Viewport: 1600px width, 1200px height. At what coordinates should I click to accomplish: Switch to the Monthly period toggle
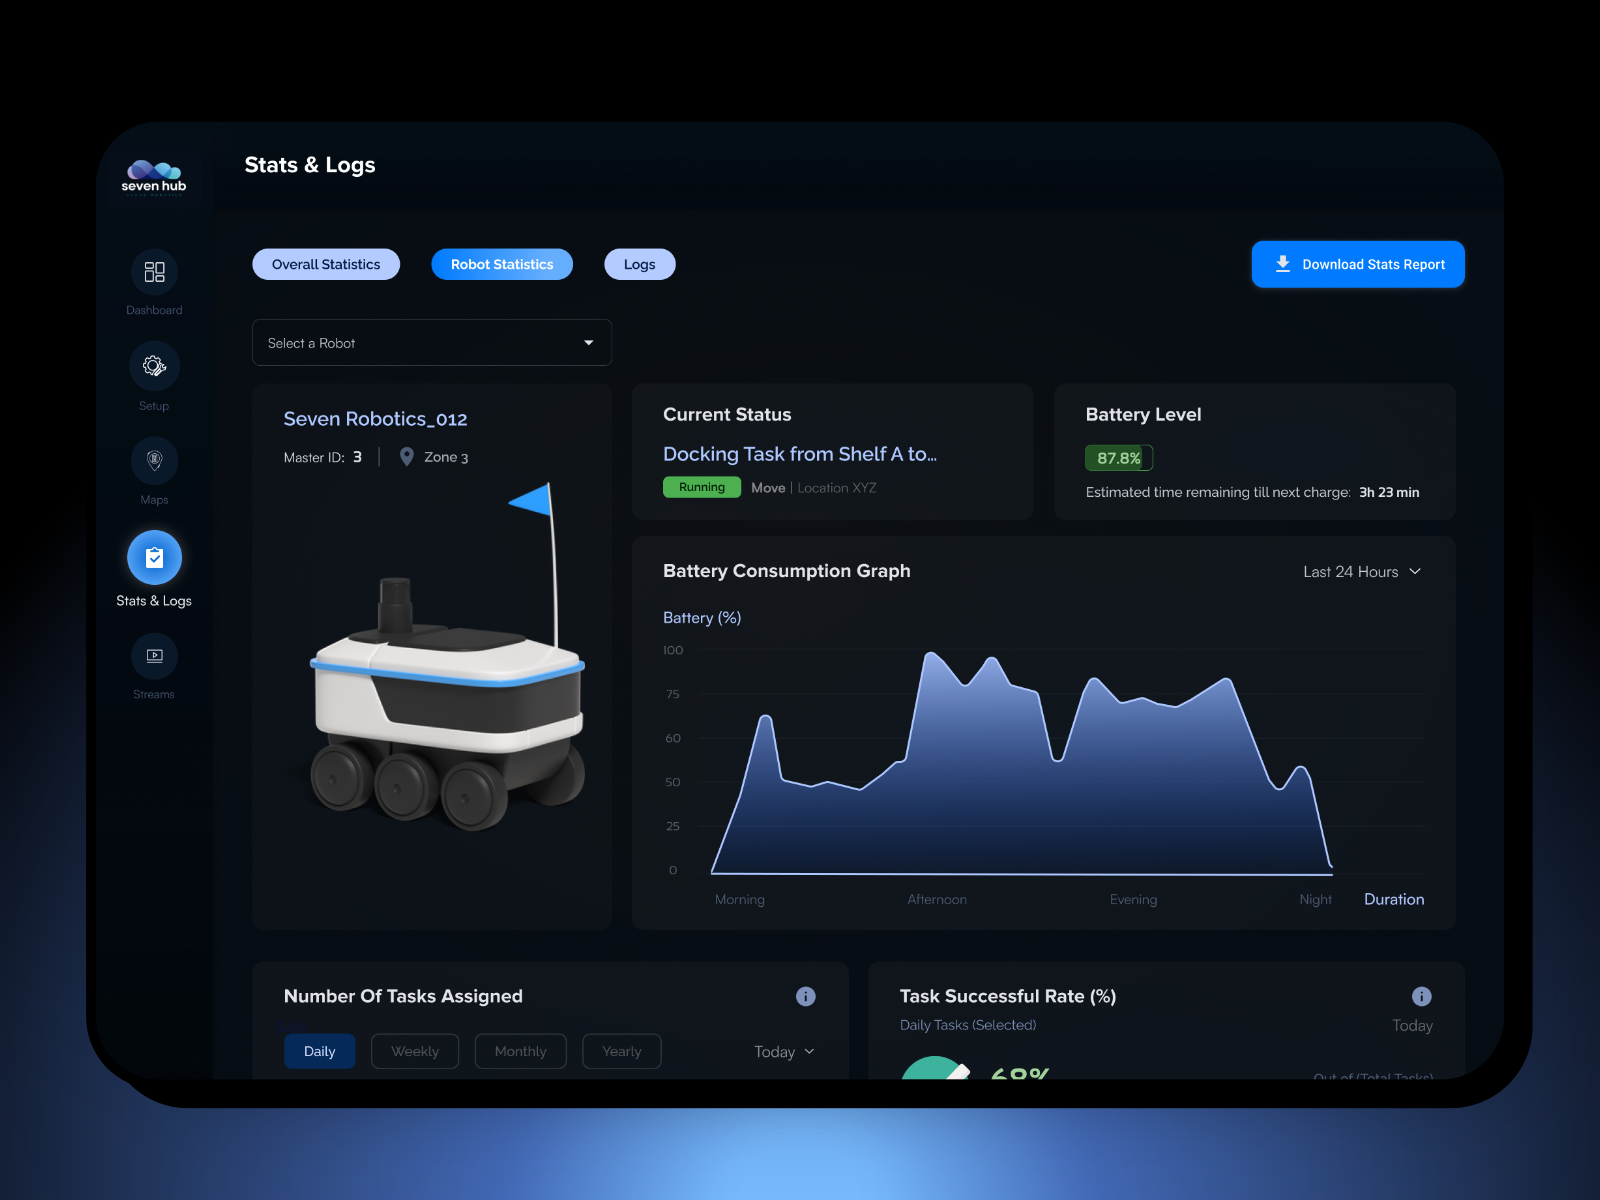520,1051
